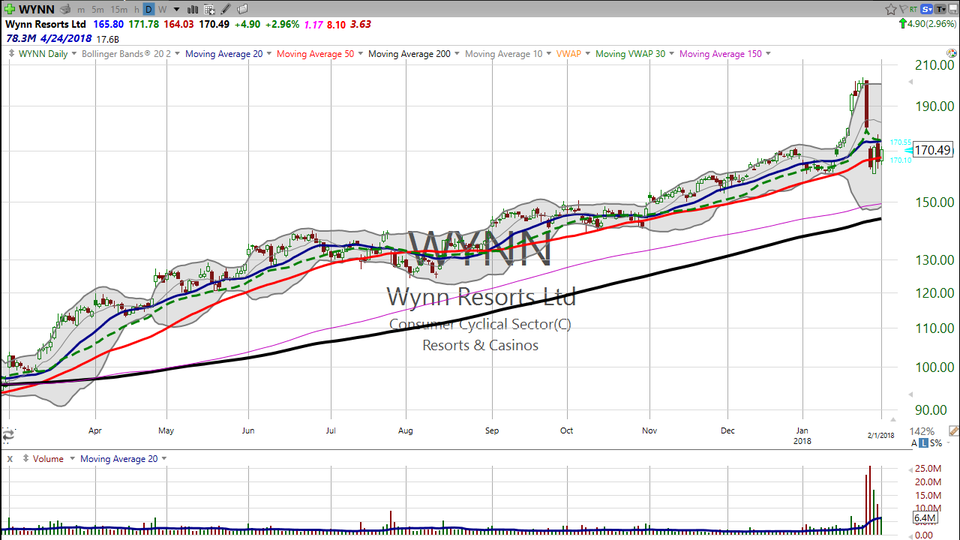The height and width of the screenshot is (540, 960).
Task: Click the coins icon beside WYNN ticker
Action: click(66, 9)
